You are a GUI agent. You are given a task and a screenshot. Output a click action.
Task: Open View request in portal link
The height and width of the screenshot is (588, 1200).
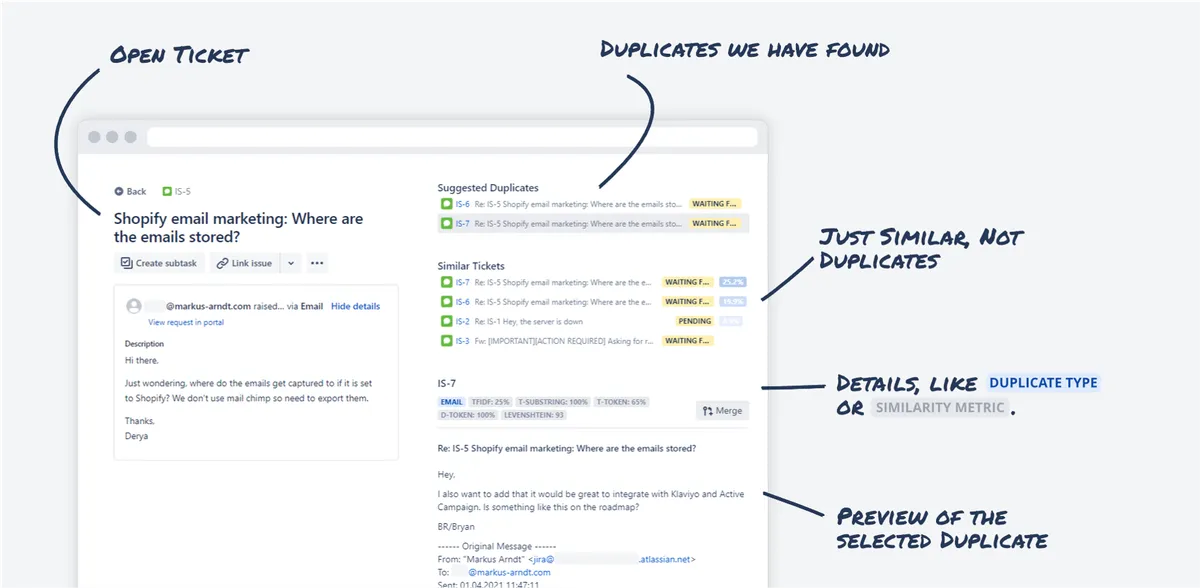[x=186, y=322]
